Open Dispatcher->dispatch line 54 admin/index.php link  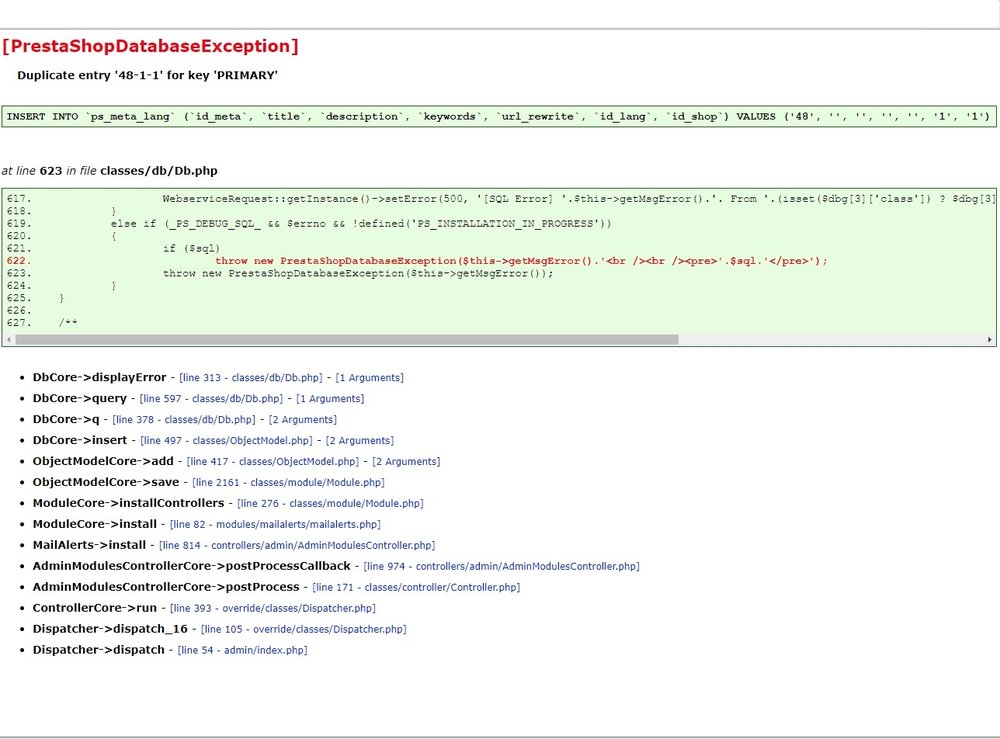tap(242, 650)
